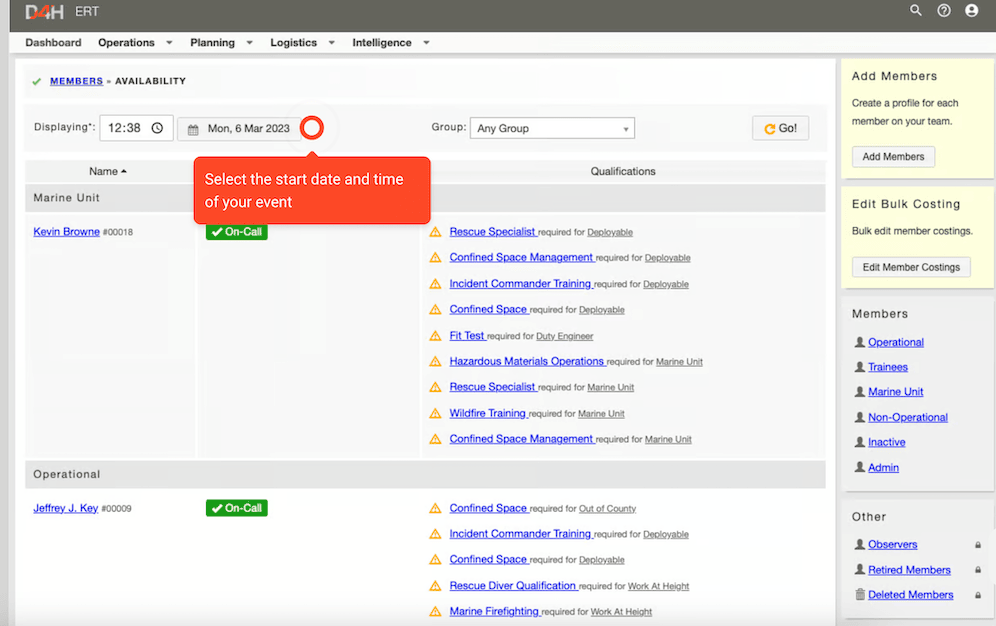The height and width of the screenshot is (626, 996).
Task: Click the trash icon beside Deleted Members
Action: pos(859,594)
